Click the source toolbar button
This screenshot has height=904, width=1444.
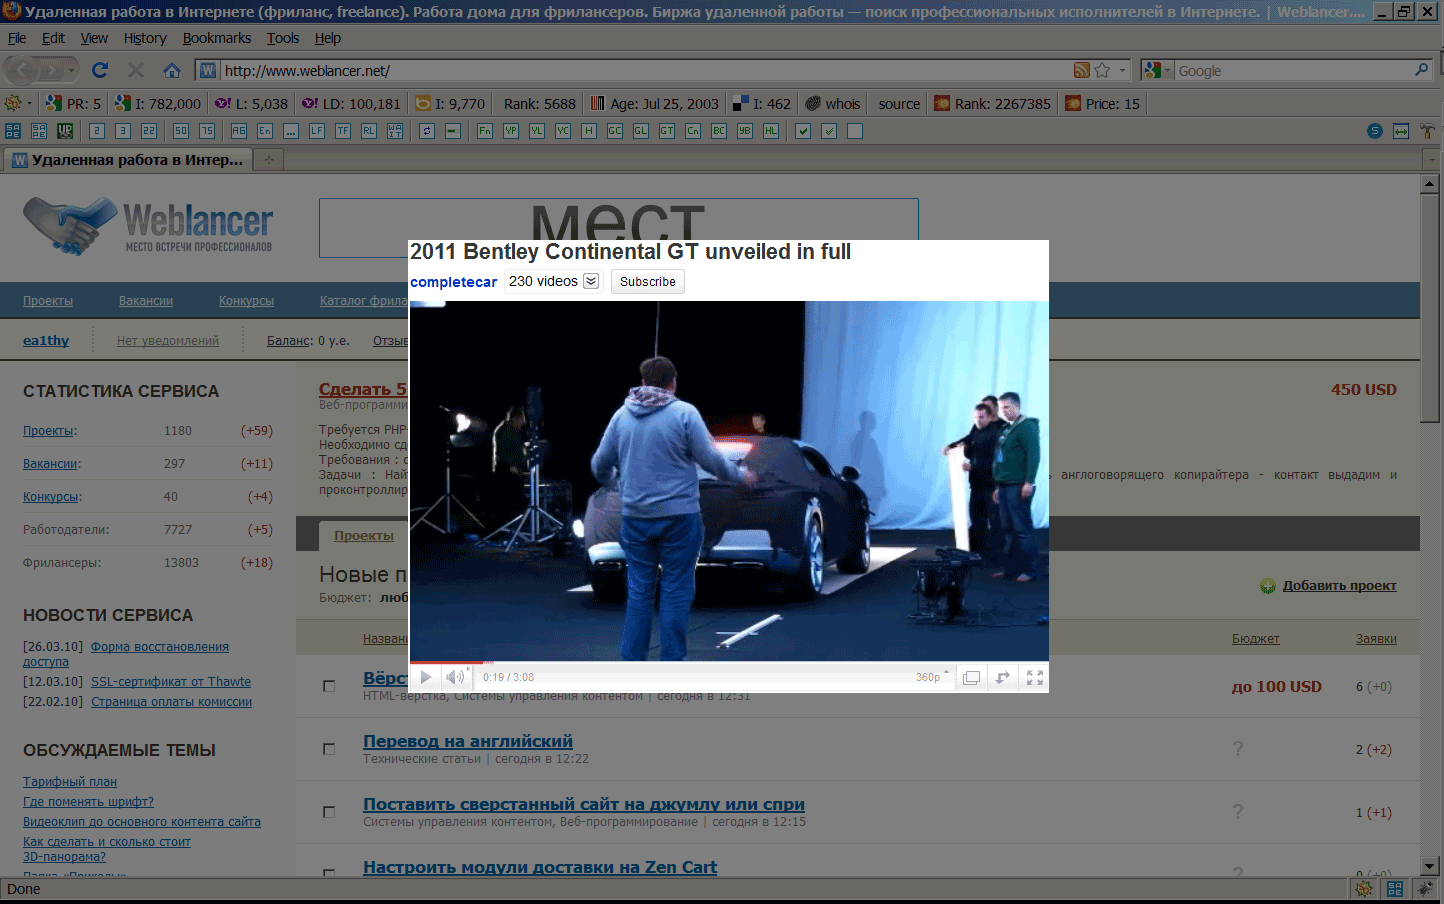[x=899, y=103]
